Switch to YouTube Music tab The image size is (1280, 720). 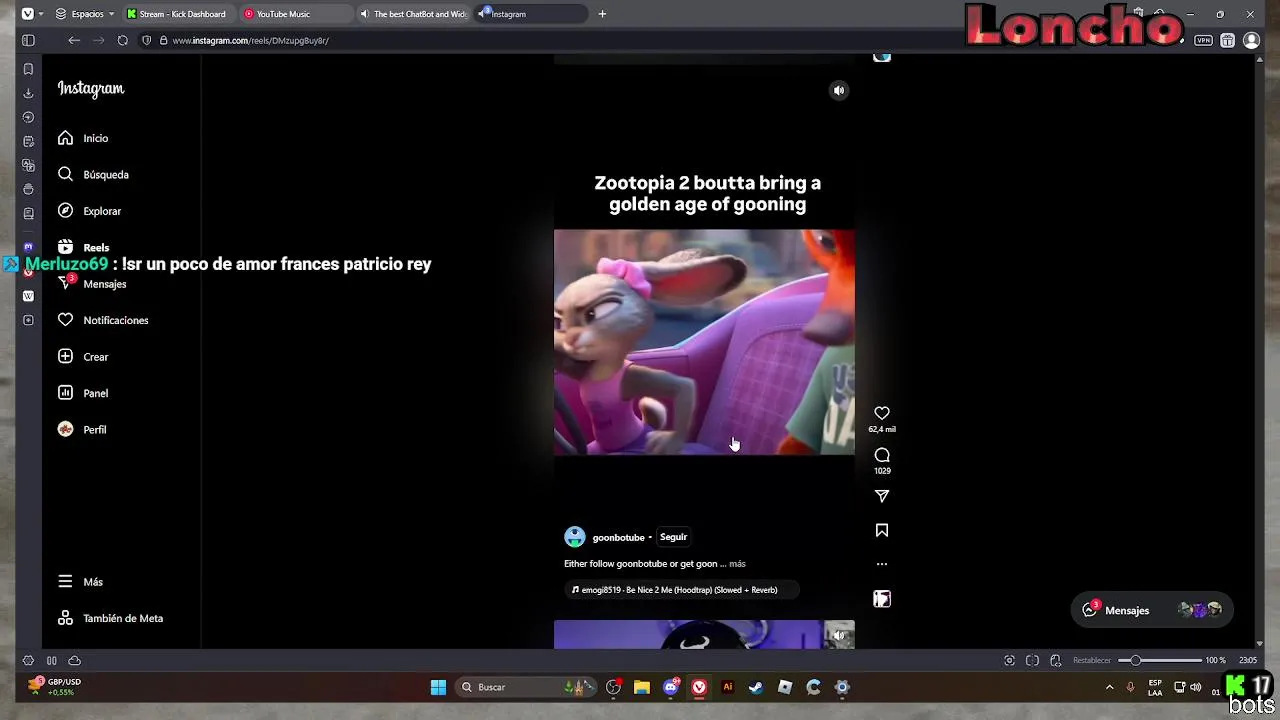(295, 14)
